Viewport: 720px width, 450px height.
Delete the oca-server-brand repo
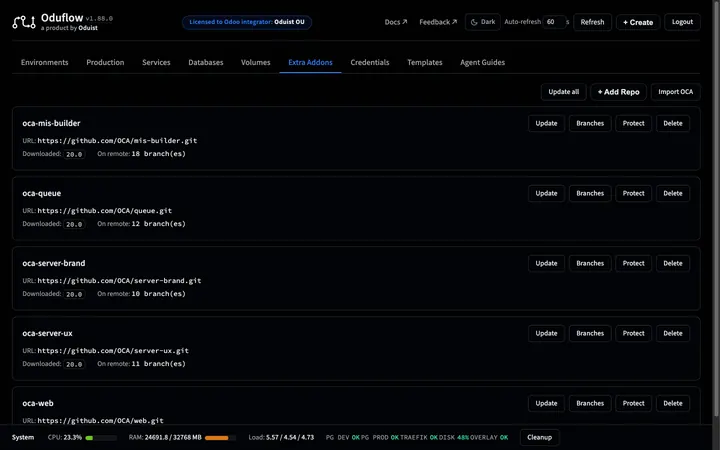point(673,264)
